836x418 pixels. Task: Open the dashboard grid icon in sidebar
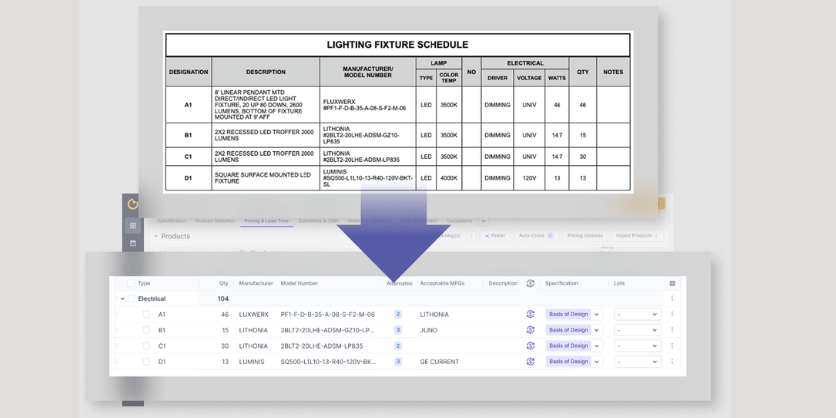(x=133, y=226)
